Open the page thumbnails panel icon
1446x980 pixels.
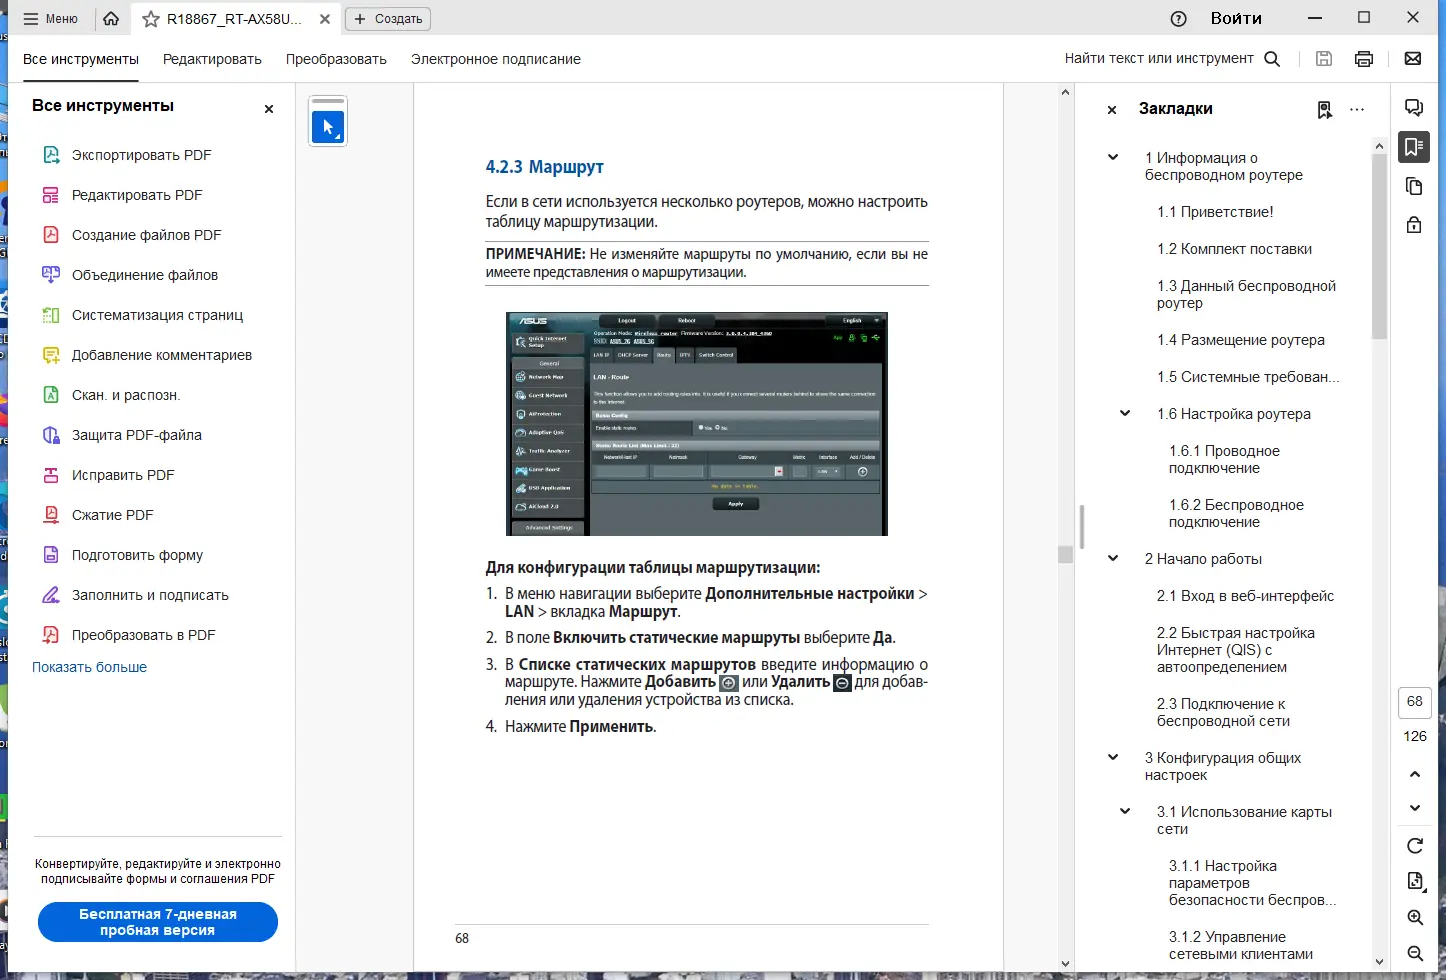click(x=1414, y=186)
